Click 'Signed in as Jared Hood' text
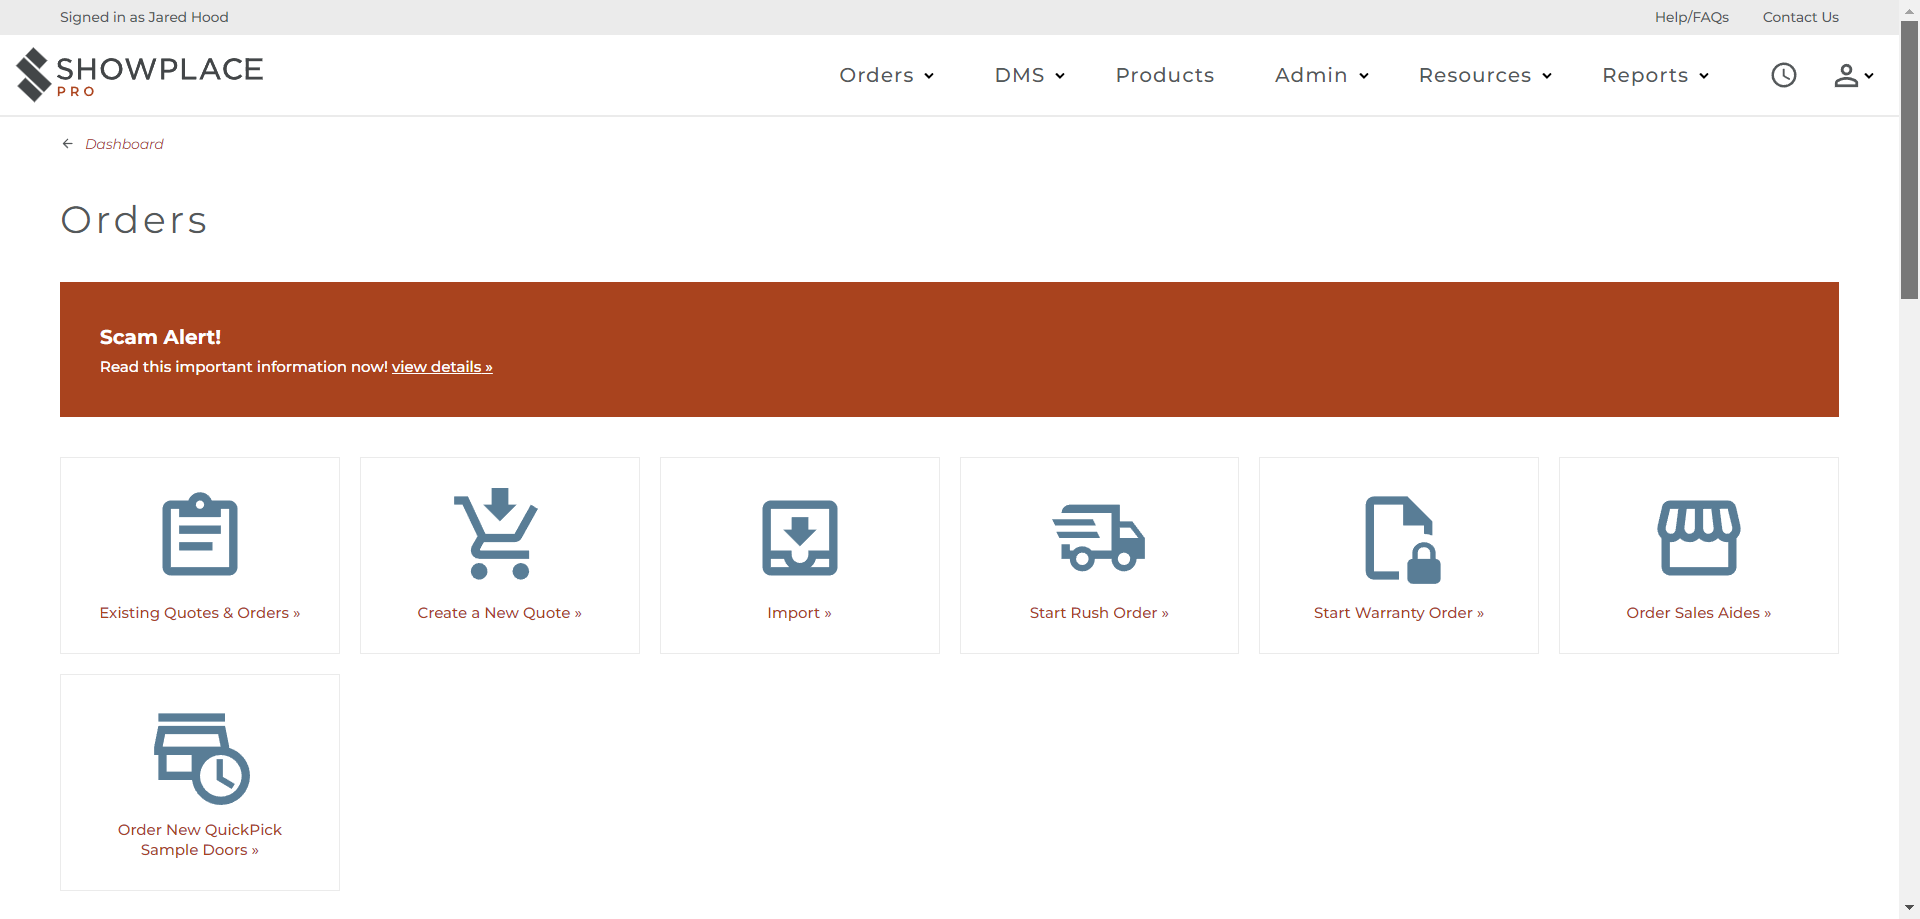The width and height of the screenshot is (1920, 919). click(144, 17)
